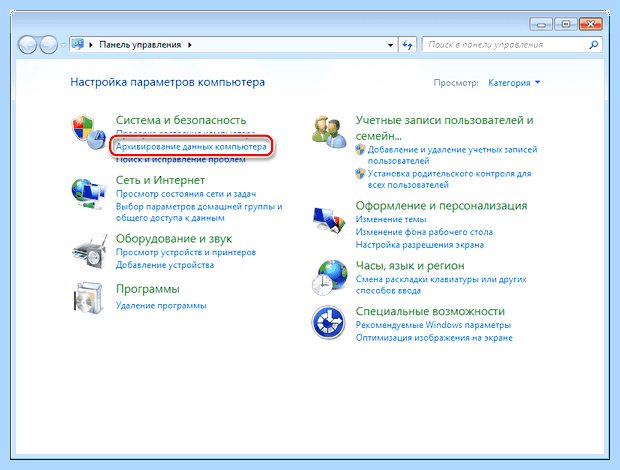
Task: Click Настройка параметров компьютера heading text
Action: [x=167, y=82]
